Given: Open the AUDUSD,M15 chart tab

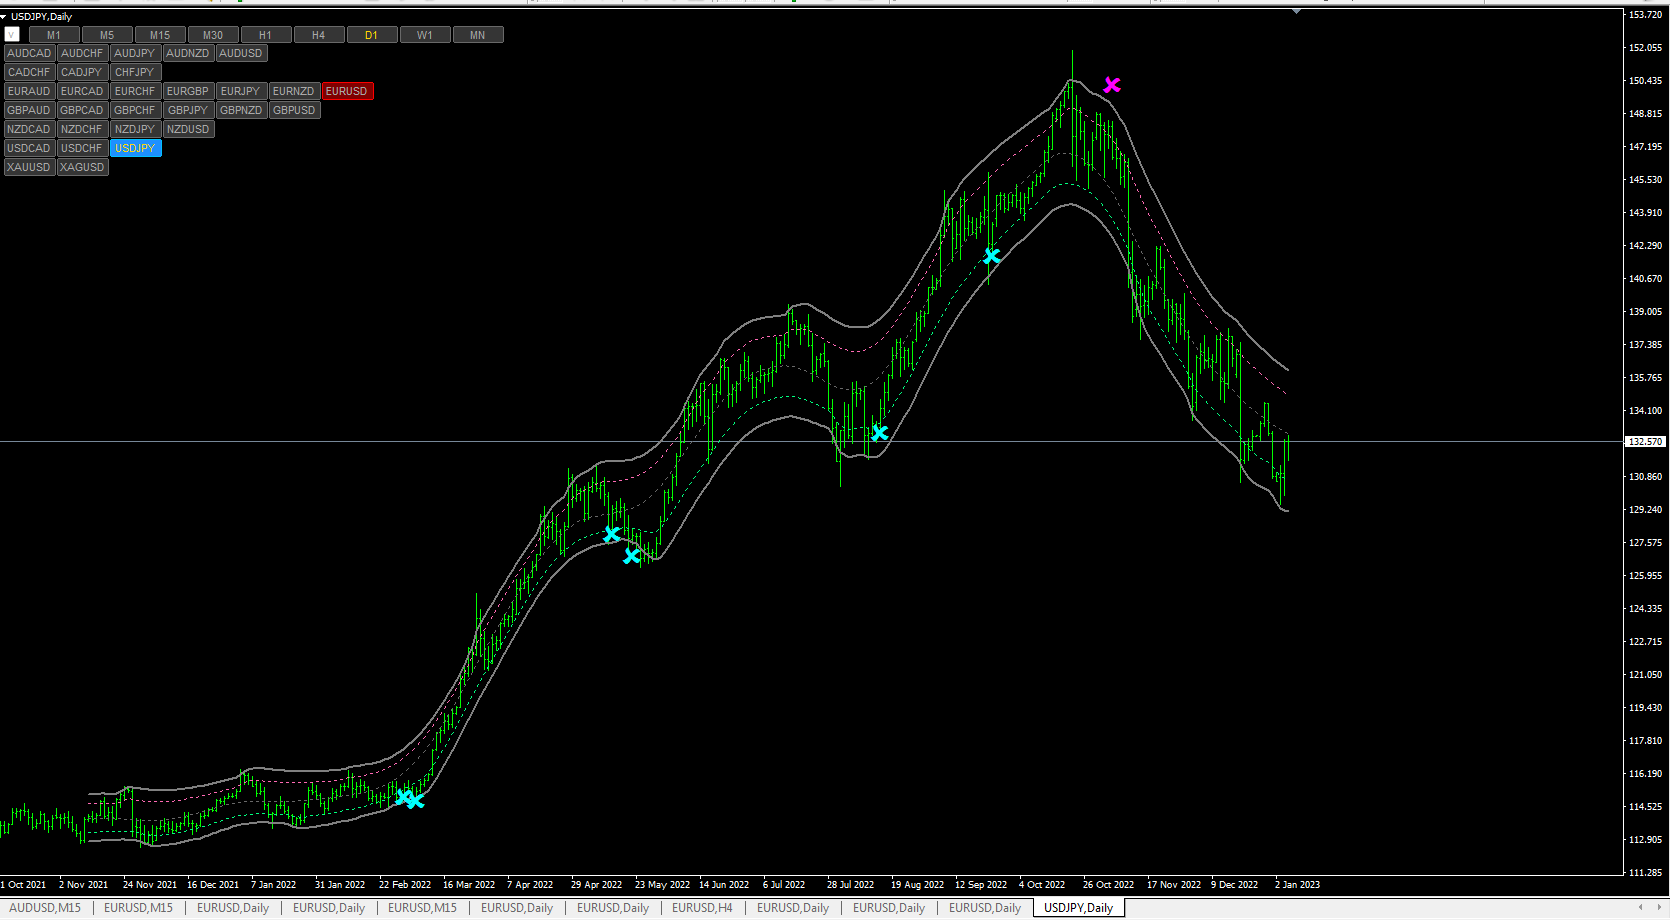Looking at the screenshot, I should (x=45, y=908).
